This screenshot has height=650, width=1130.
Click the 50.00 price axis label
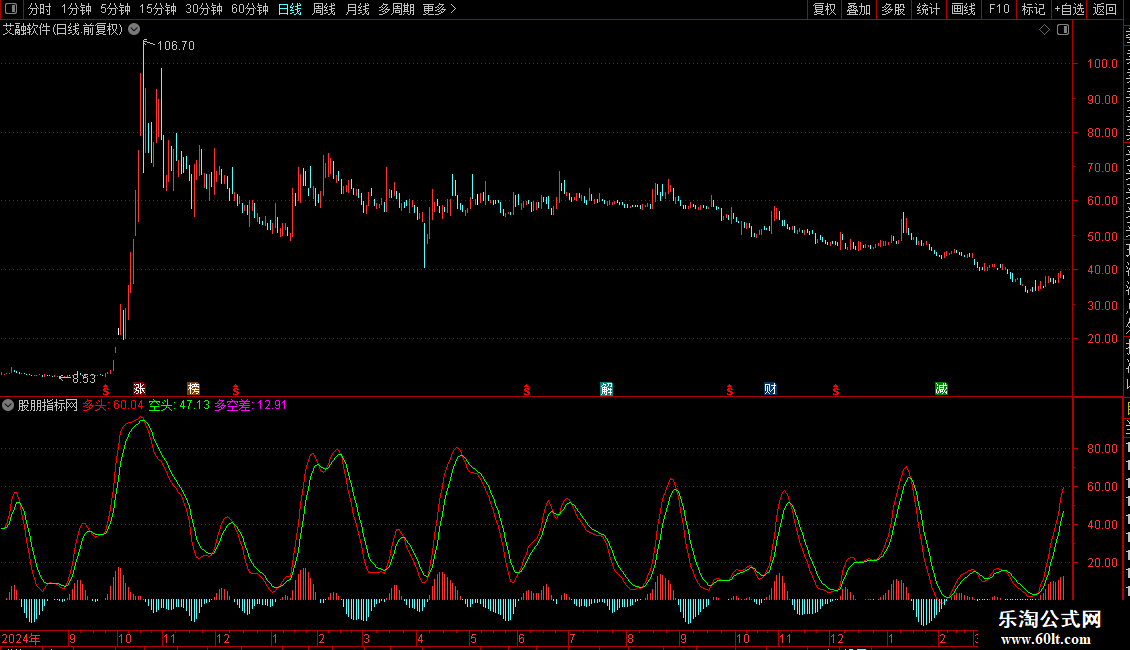tap(1102, 236)
